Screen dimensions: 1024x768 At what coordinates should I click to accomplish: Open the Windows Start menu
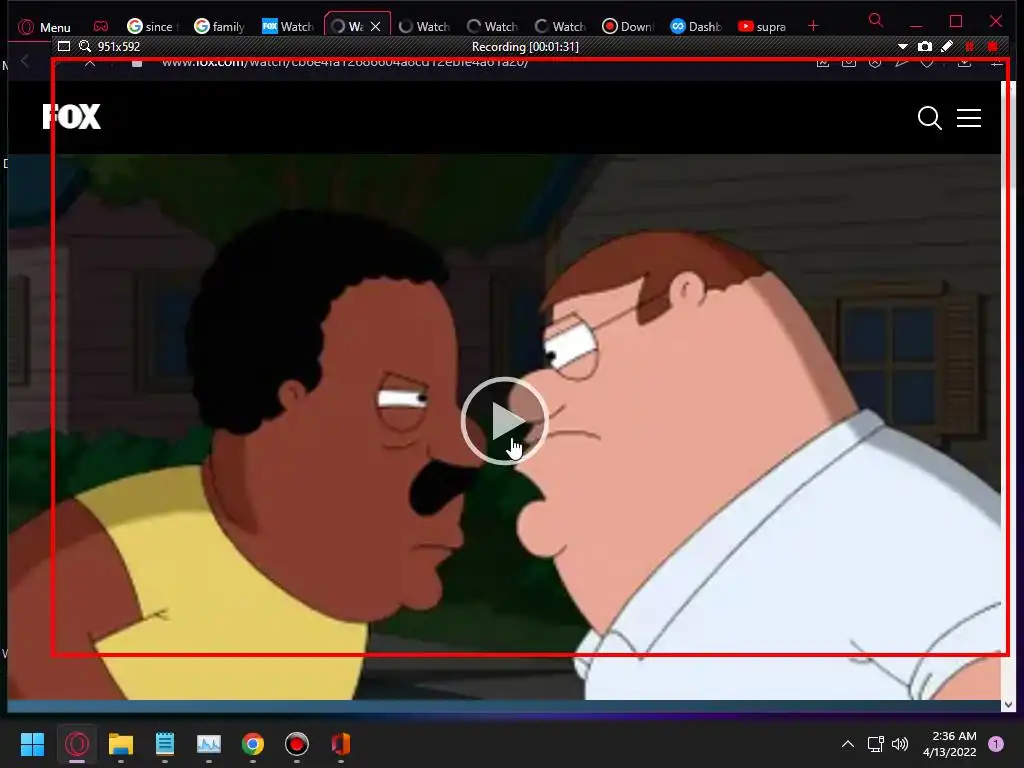tap(32, 744)
